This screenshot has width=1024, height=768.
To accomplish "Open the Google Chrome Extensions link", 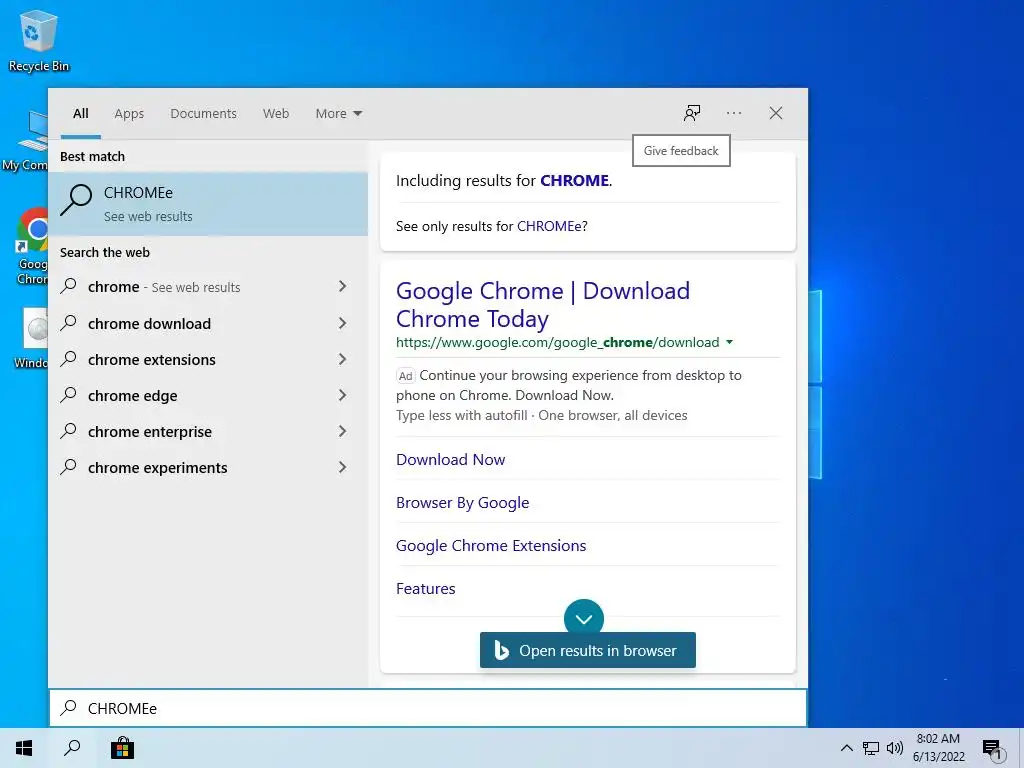I will 490,545.
